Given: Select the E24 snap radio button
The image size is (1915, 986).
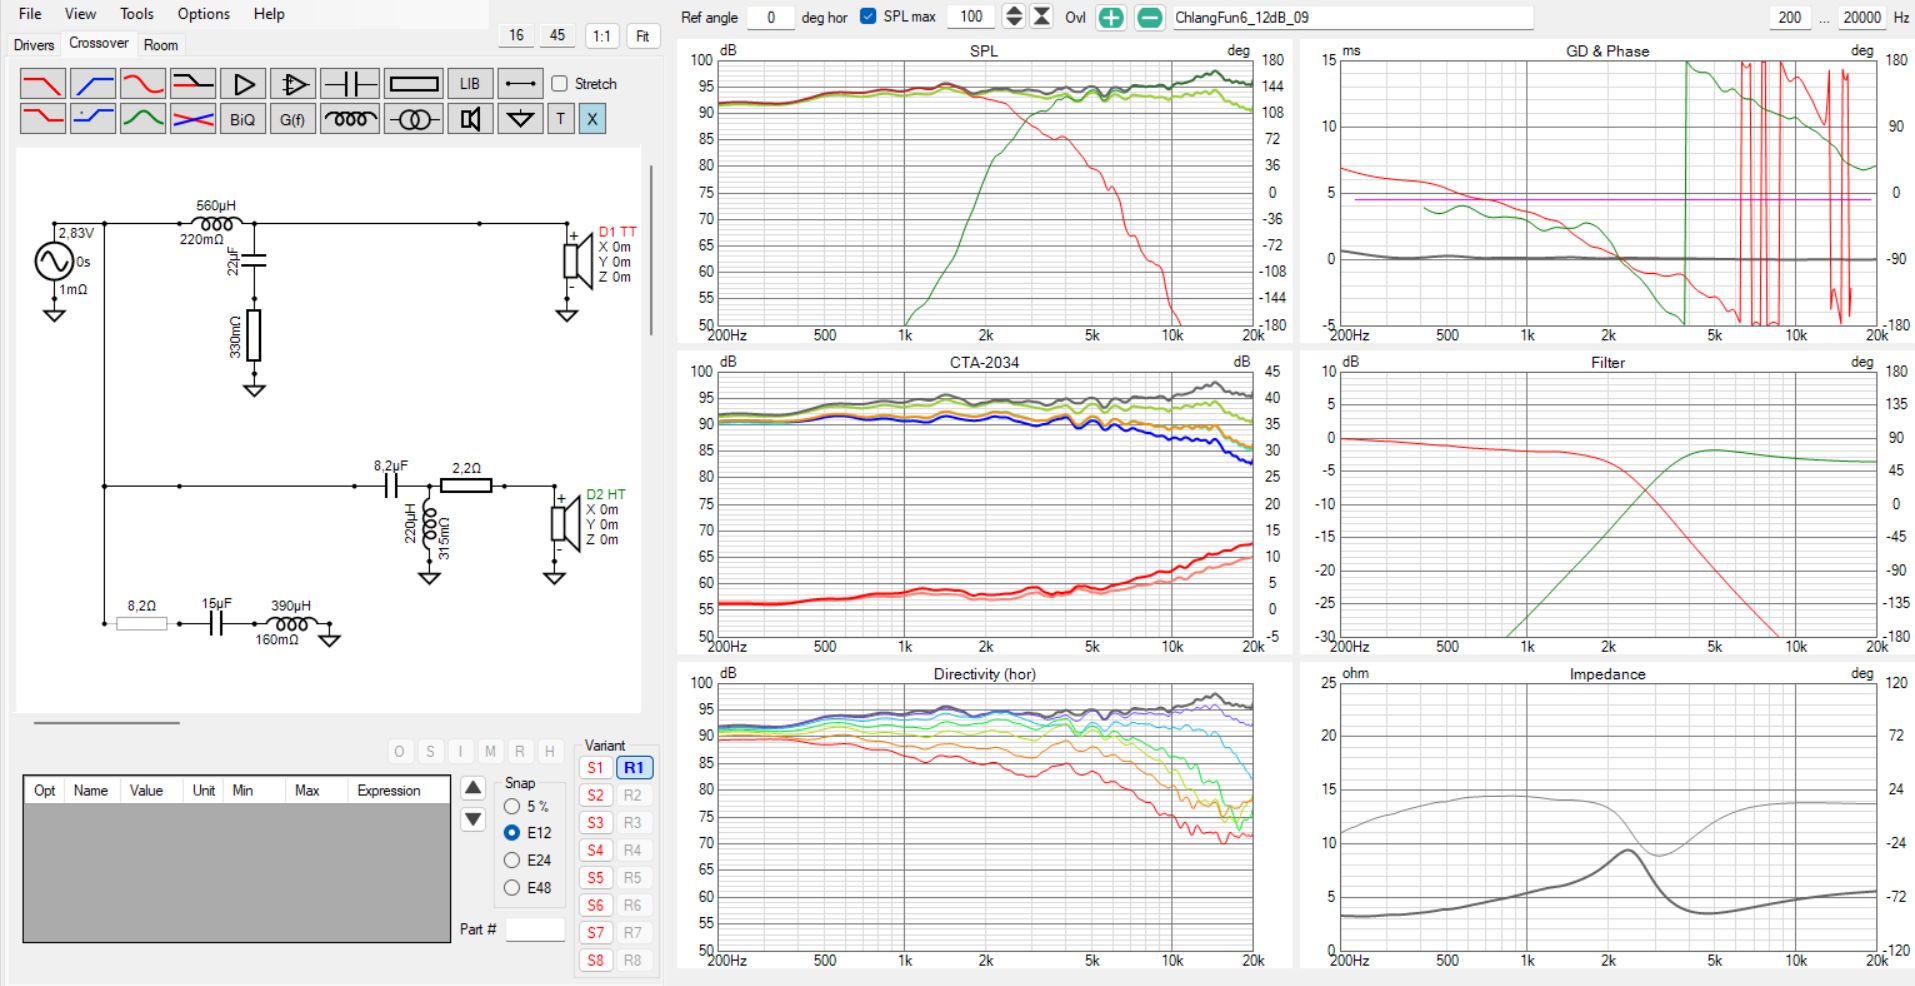Looking at the screenshot, I should (x=512, y=860).
